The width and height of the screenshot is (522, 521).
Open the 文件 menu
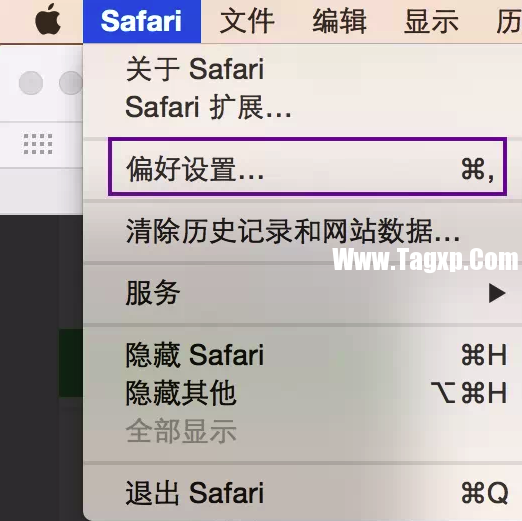tap(247, 21)
